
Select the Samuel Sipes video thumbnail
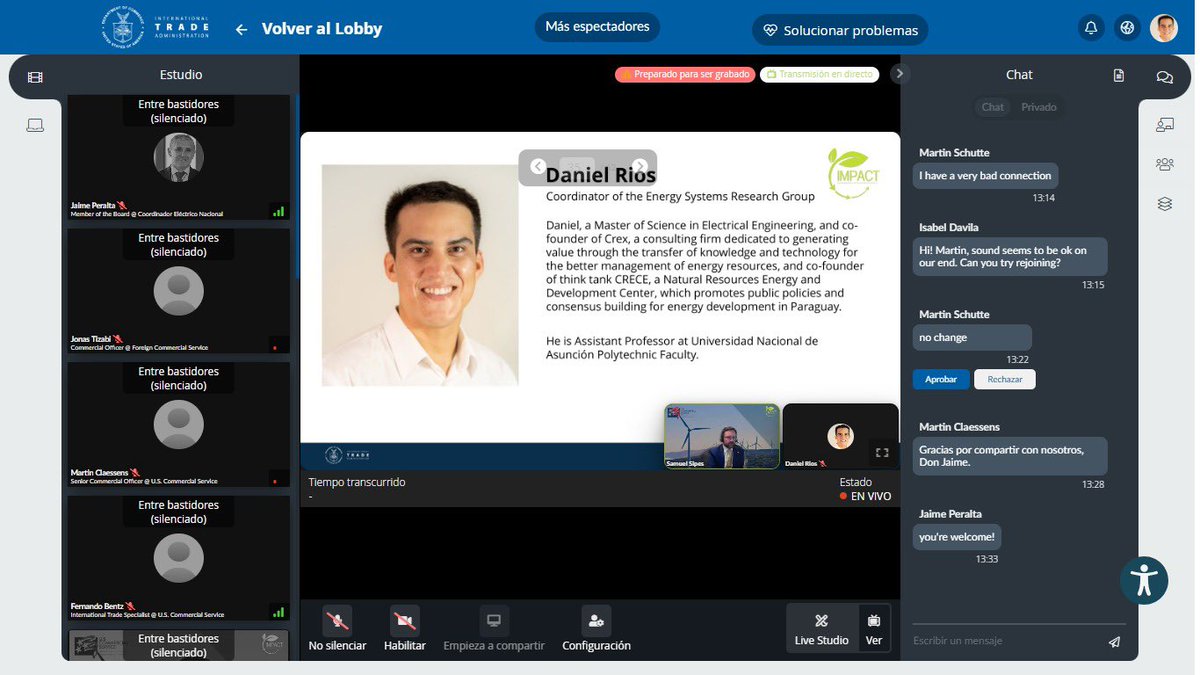722,436
